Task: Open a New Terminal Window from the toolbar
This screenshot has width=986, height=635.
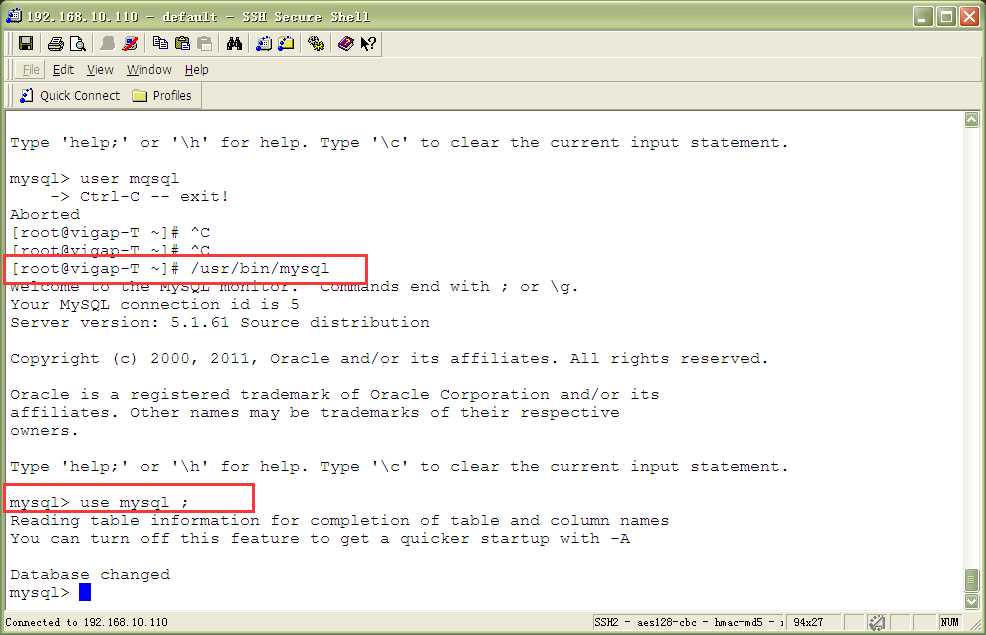Action: click(264, 43)
